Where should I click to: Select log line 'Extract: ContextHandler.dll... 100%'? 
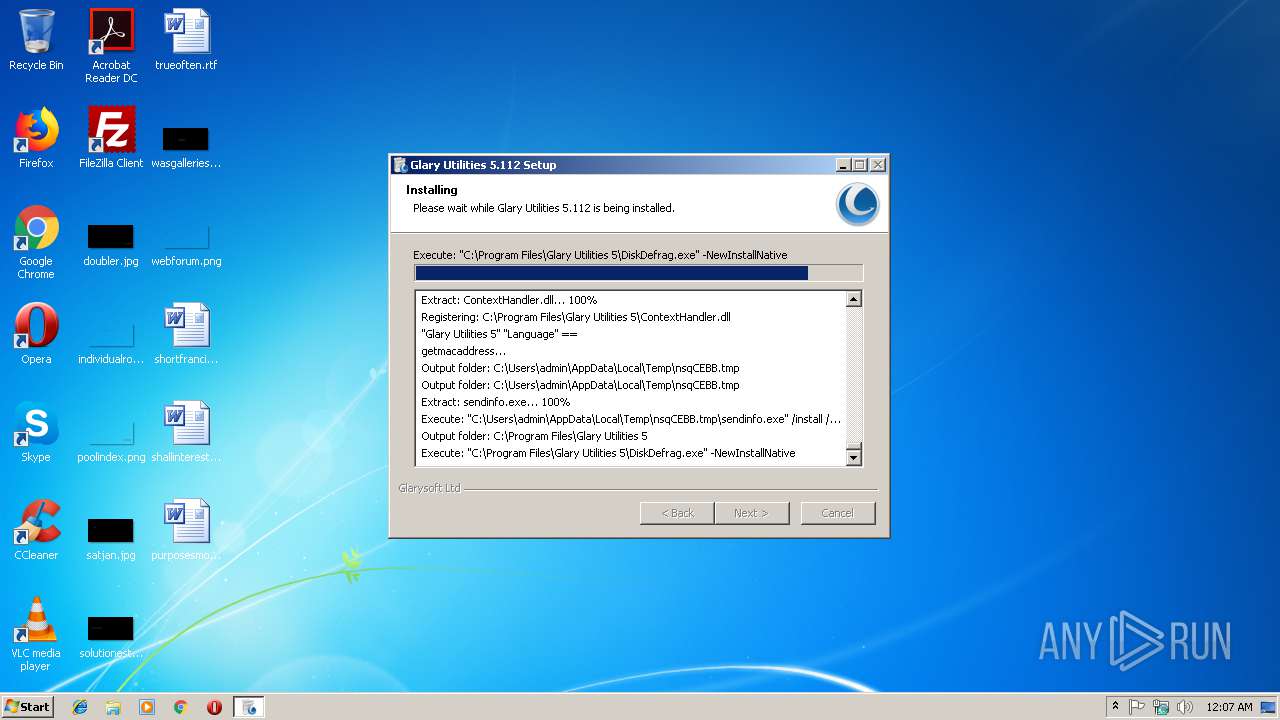(509, 300)
